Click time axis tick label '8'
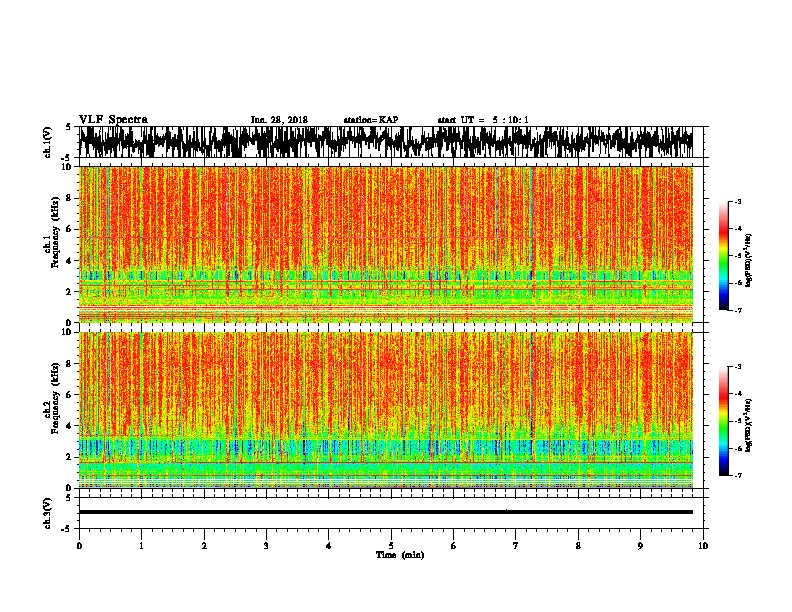The width and height of the screenshot is (792, 612). [x=578, y=546]
